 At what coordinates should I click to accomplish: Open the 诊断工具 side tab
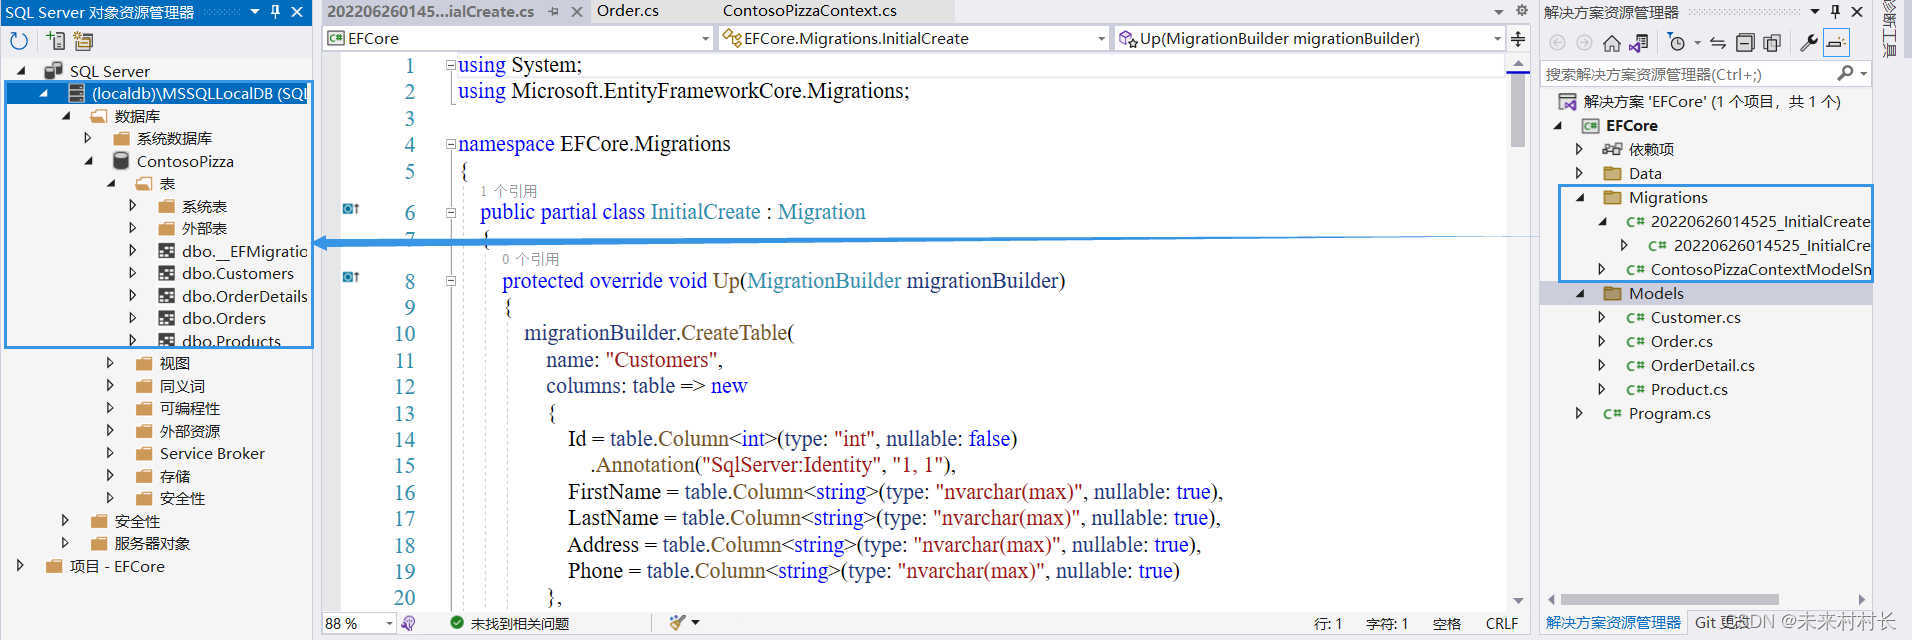1890,30
